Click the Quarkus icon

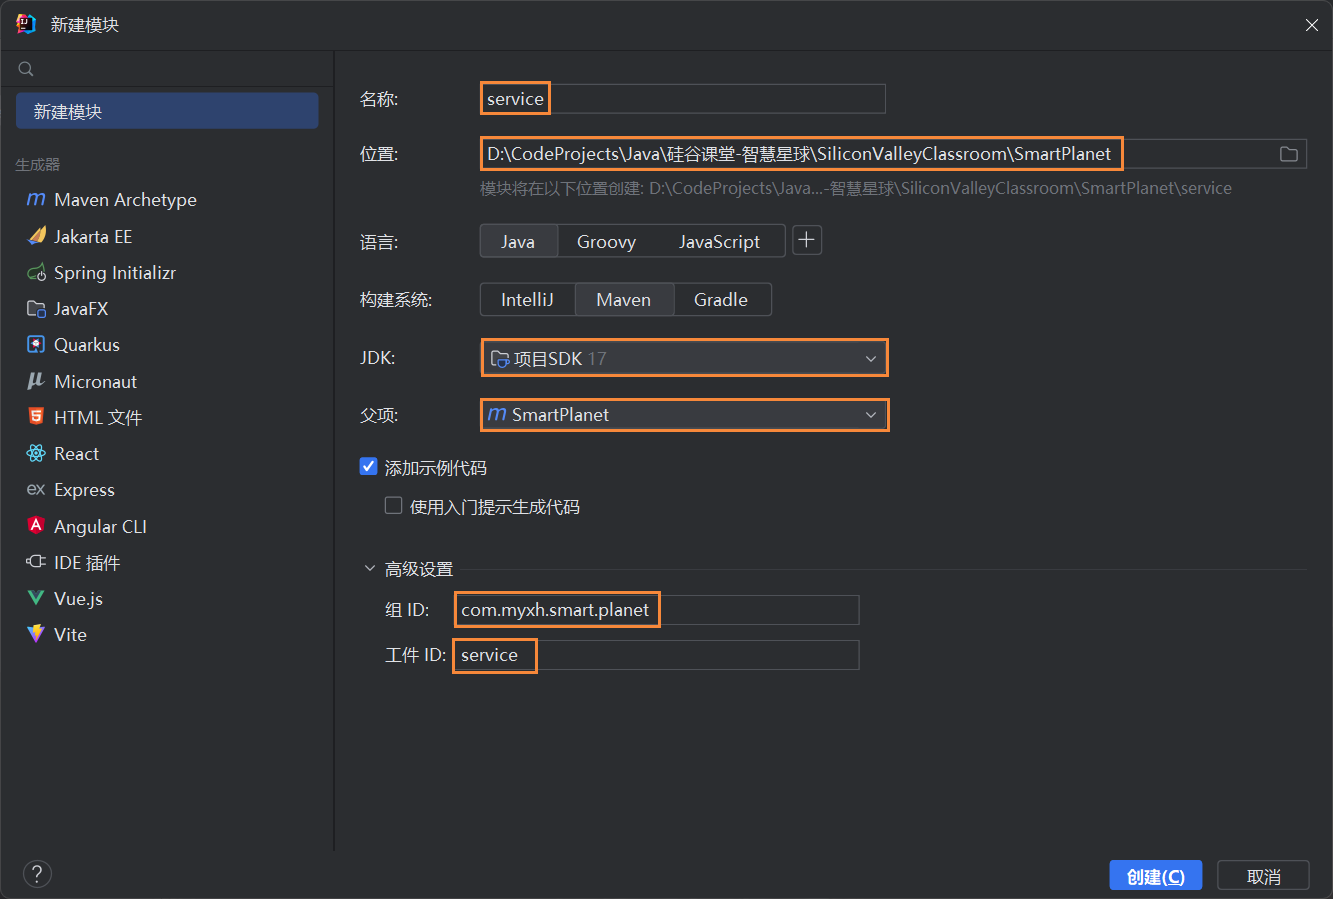coord(36,345)
